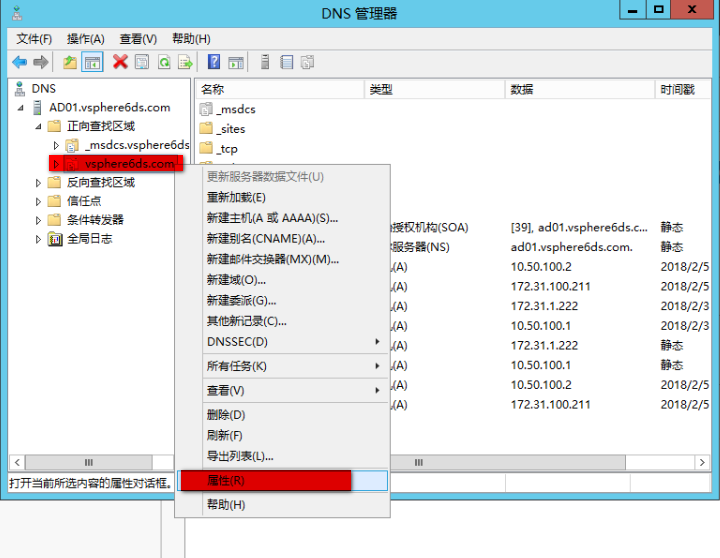Open the 查看(V) menu bar item
The image size is (720, 558).
click(x=138, y=39)
